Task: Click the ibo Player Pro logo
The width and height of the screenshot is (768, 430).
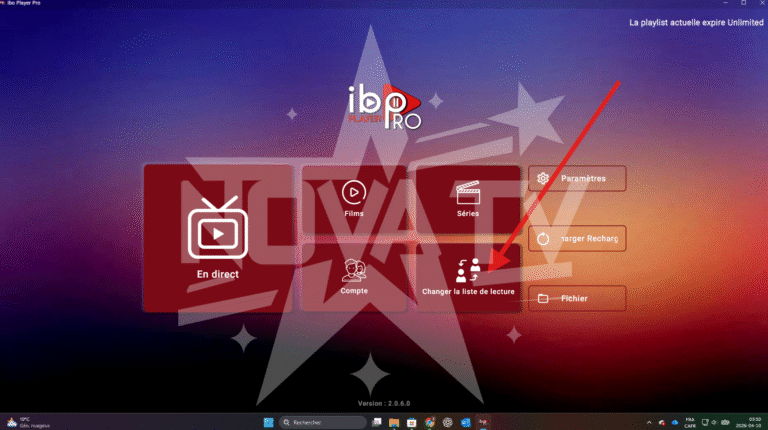Action: pos(384,106)
